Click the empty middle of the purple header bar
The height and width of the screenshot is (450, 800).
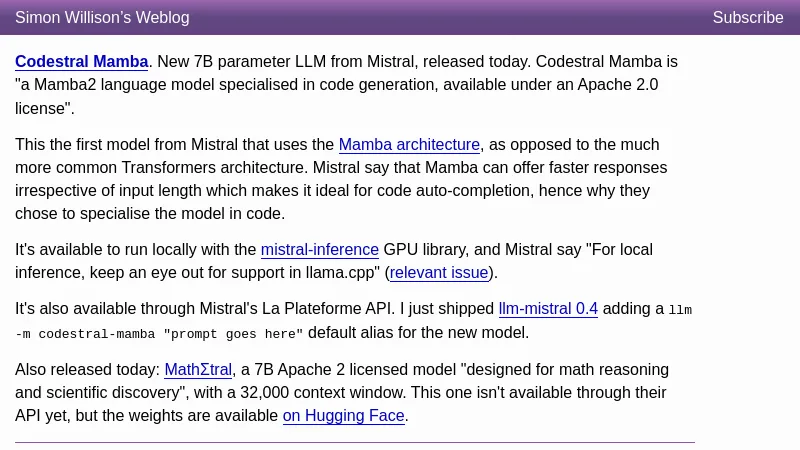pos(450,17)
